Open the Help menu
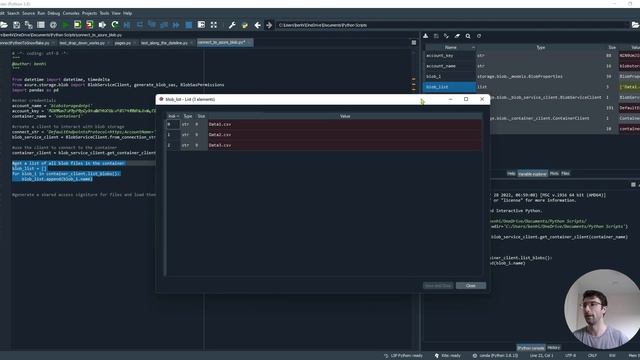This screenshot has width=640, height=360. click(127, 13)
